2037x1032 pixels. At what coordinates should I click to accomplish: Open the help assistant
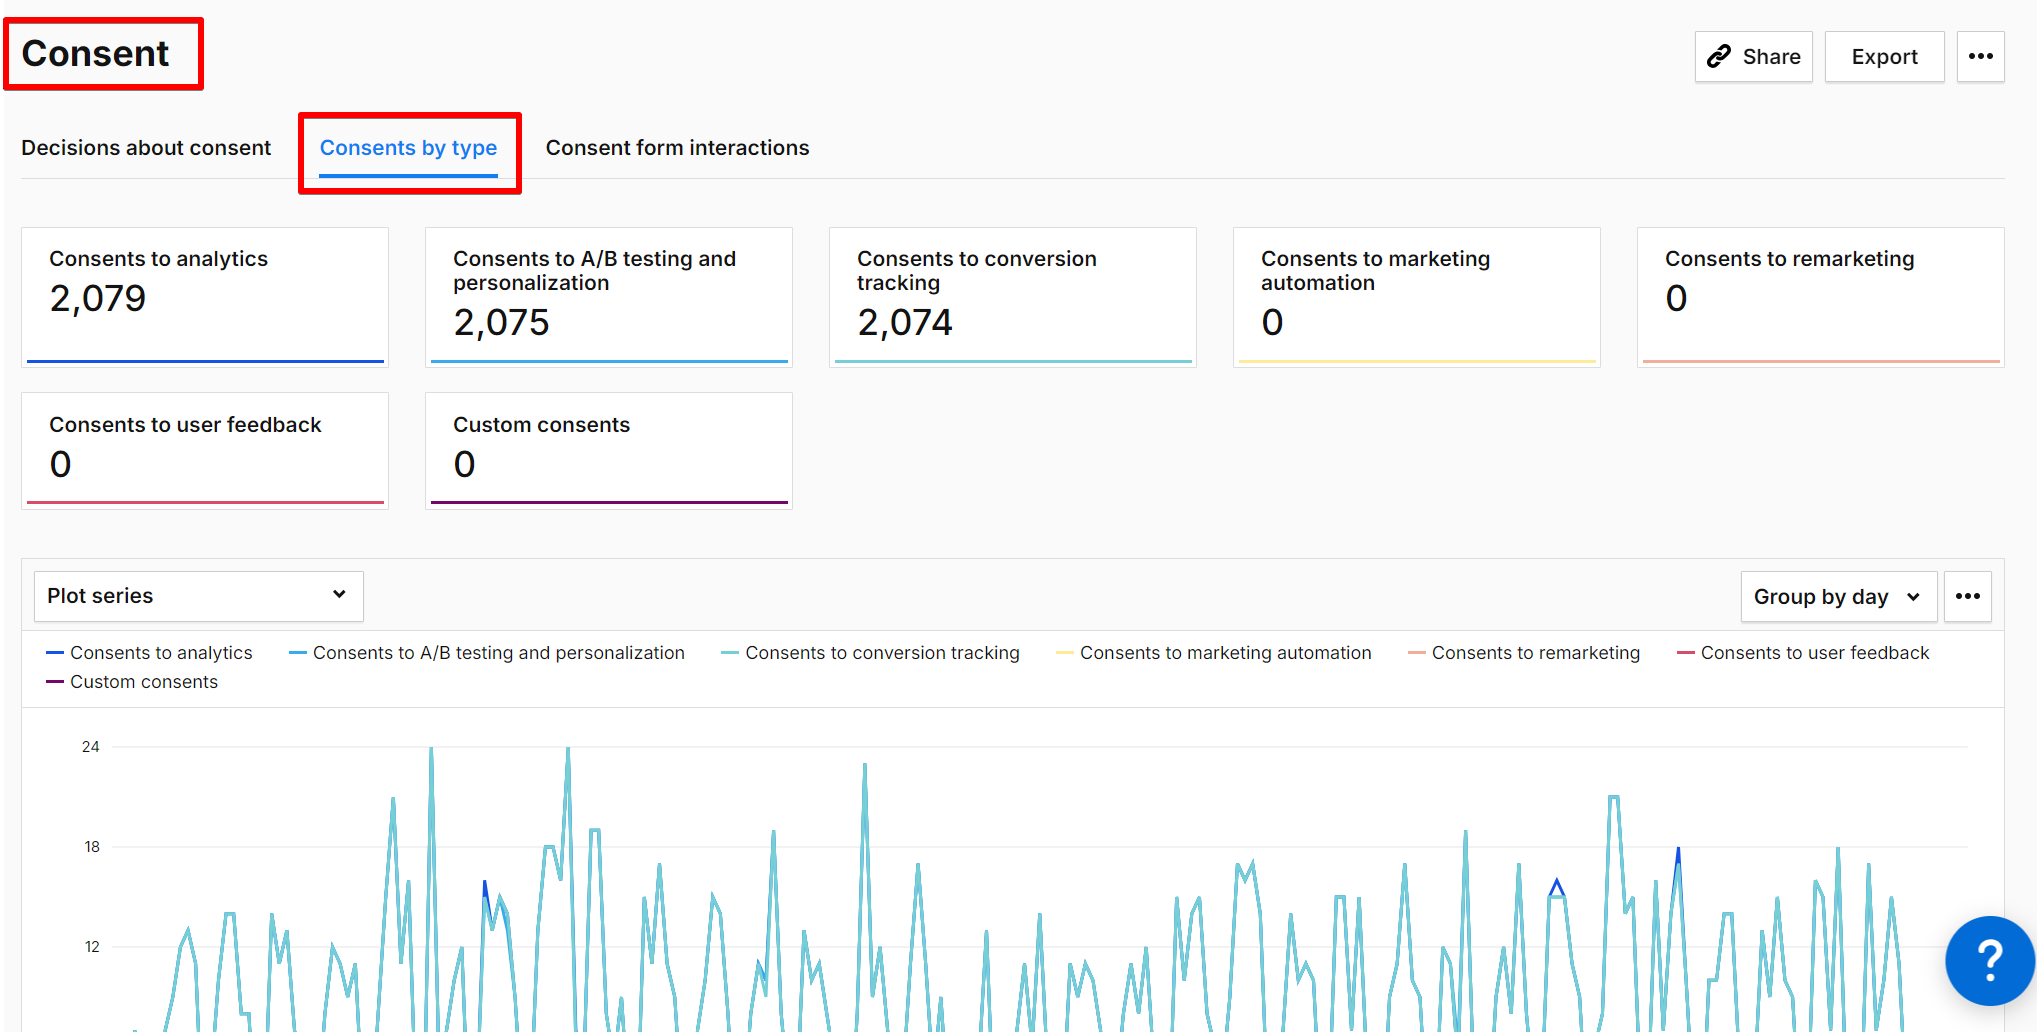[x=1989, y=961]
